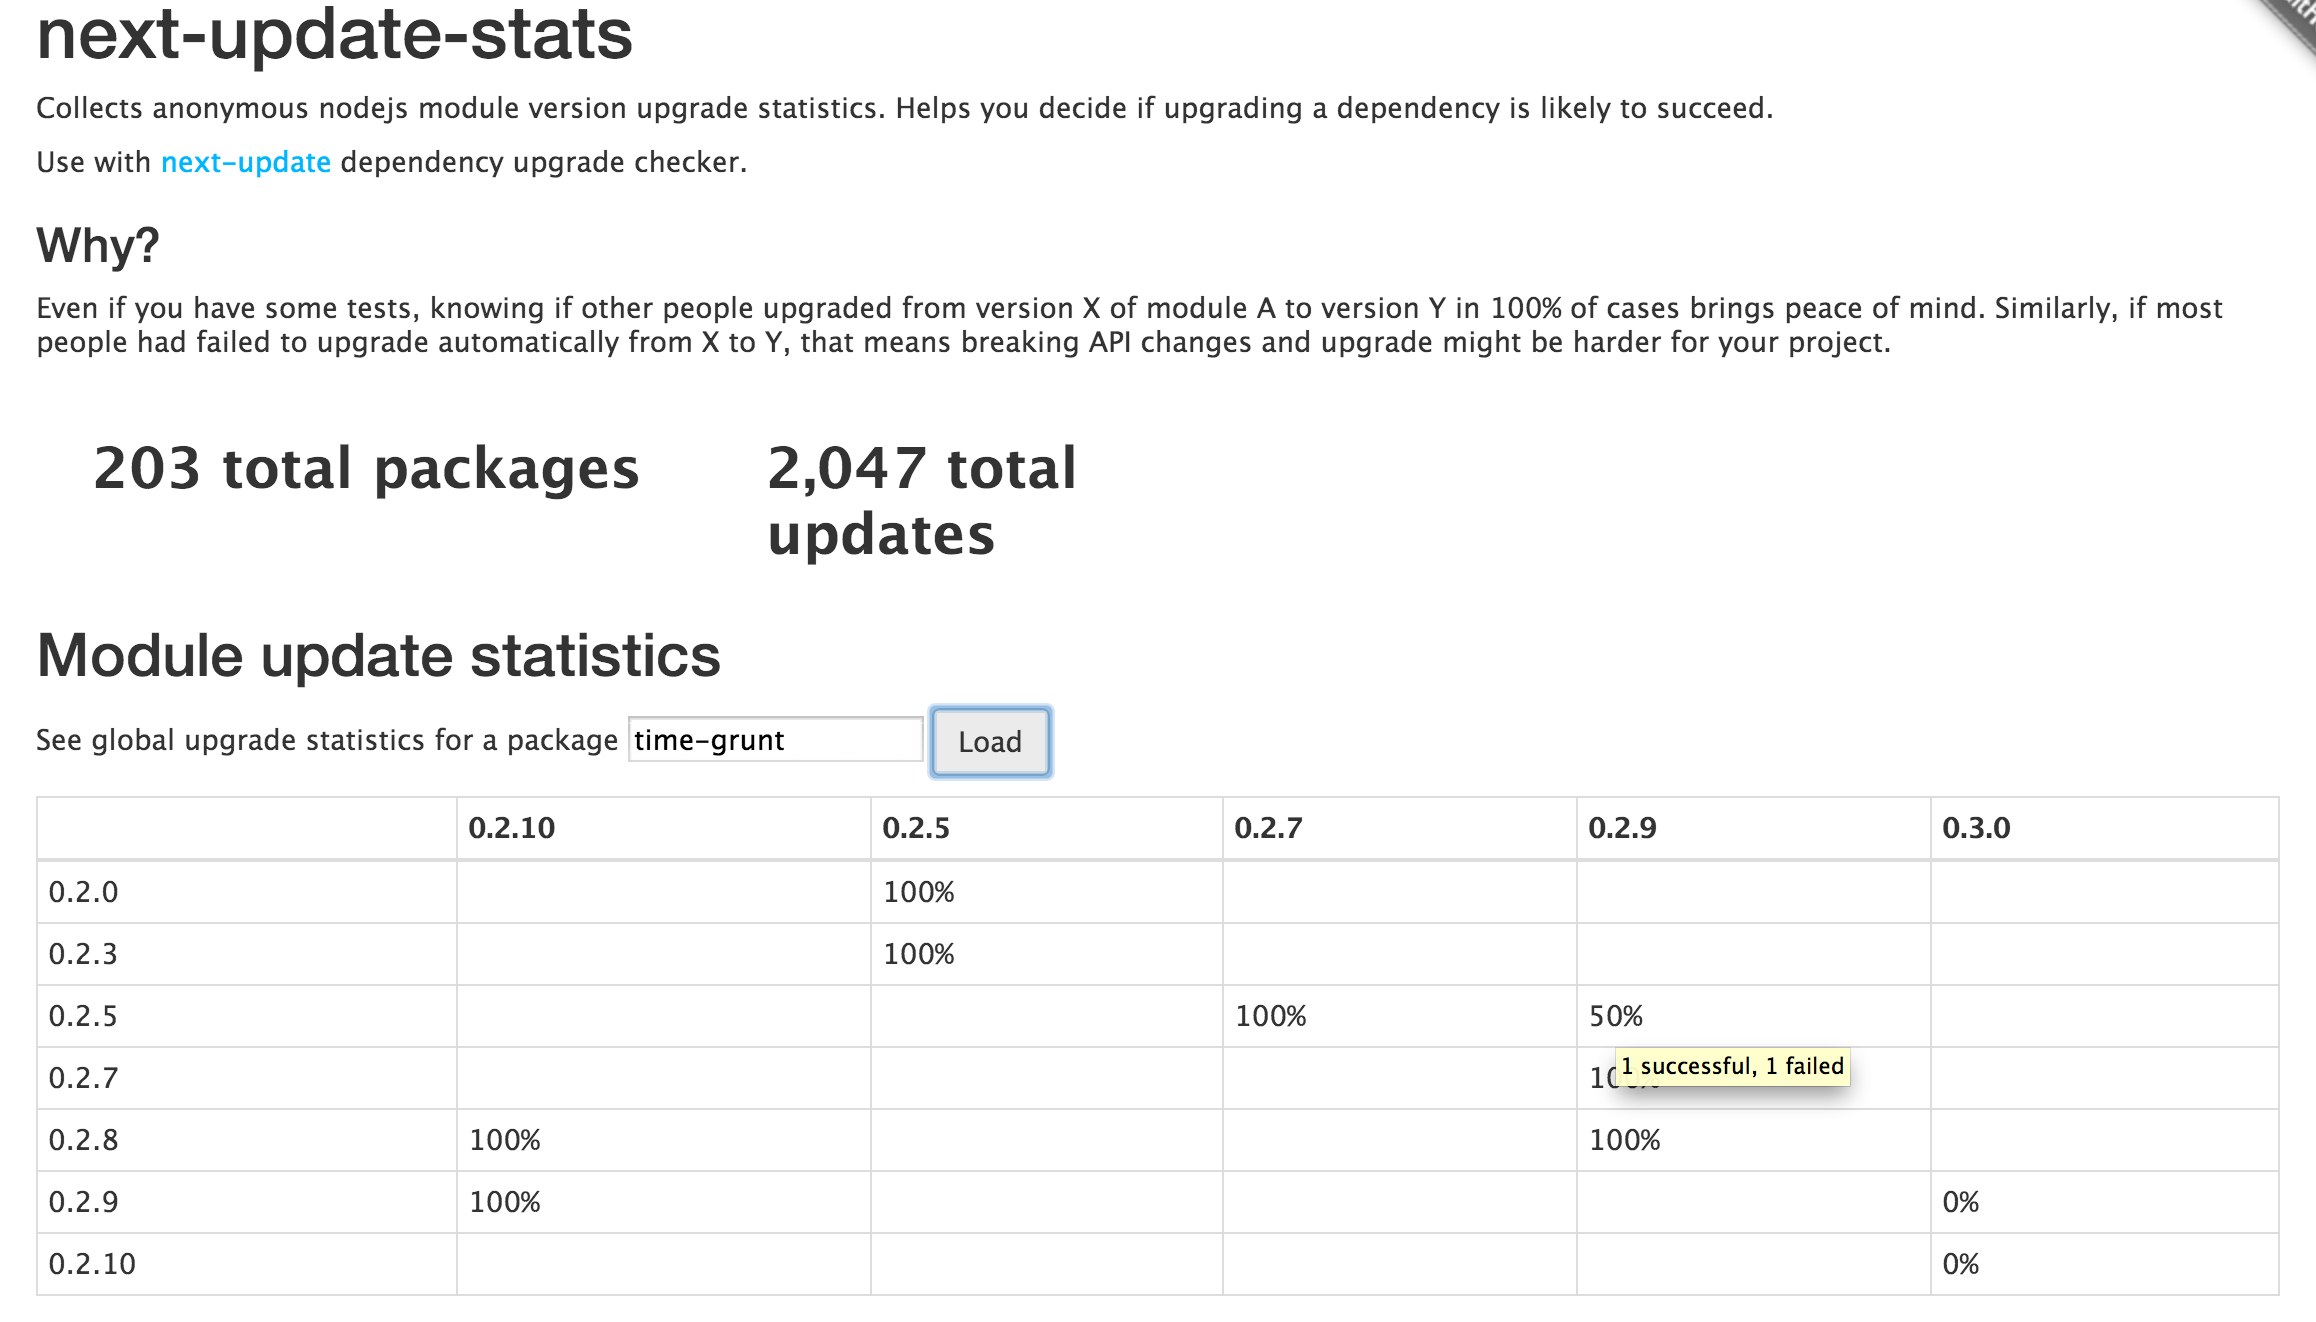The width and height of the screenshot is (2316, 1322).
Task: Click the Module update statistics heading
Action: tap(378, 656)
